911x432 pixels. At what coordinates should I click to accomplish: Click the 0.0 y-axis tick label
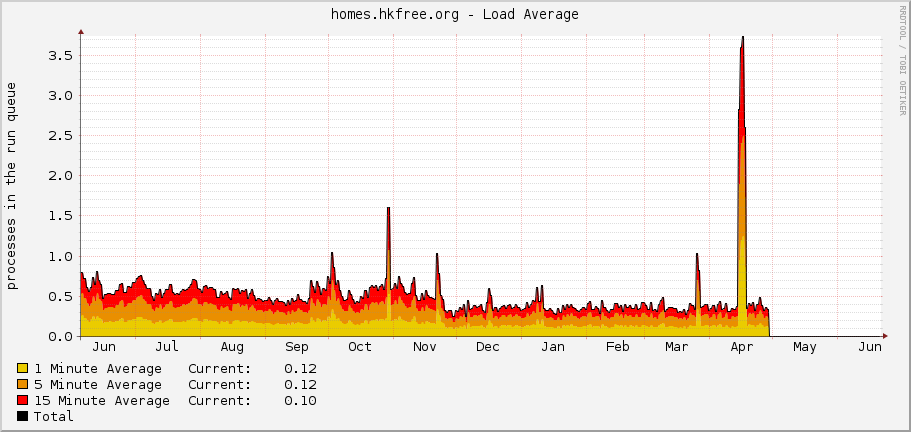coord(60,336)
